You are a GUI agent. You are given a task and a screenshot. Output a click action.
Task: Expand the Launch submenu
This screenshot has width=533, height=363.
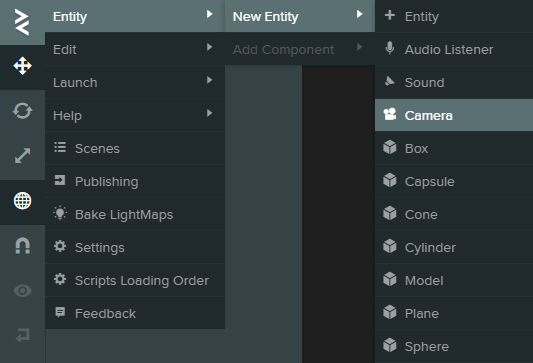[x=135, y=82]
